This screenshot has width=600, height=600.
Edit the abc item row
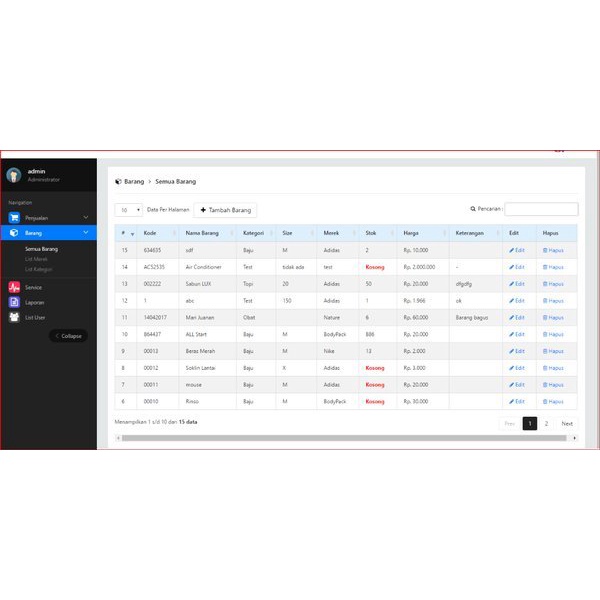point(517,301)
